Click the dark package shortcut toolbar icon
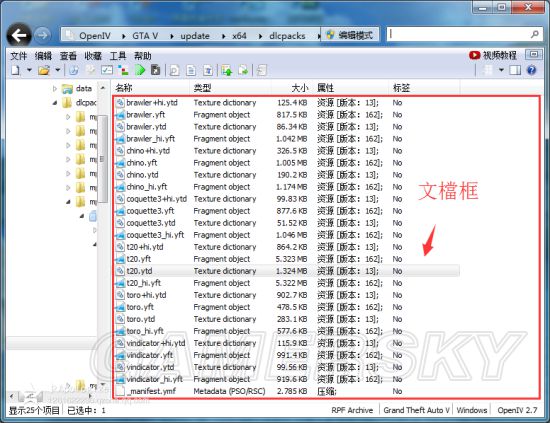 click(155, 70)
